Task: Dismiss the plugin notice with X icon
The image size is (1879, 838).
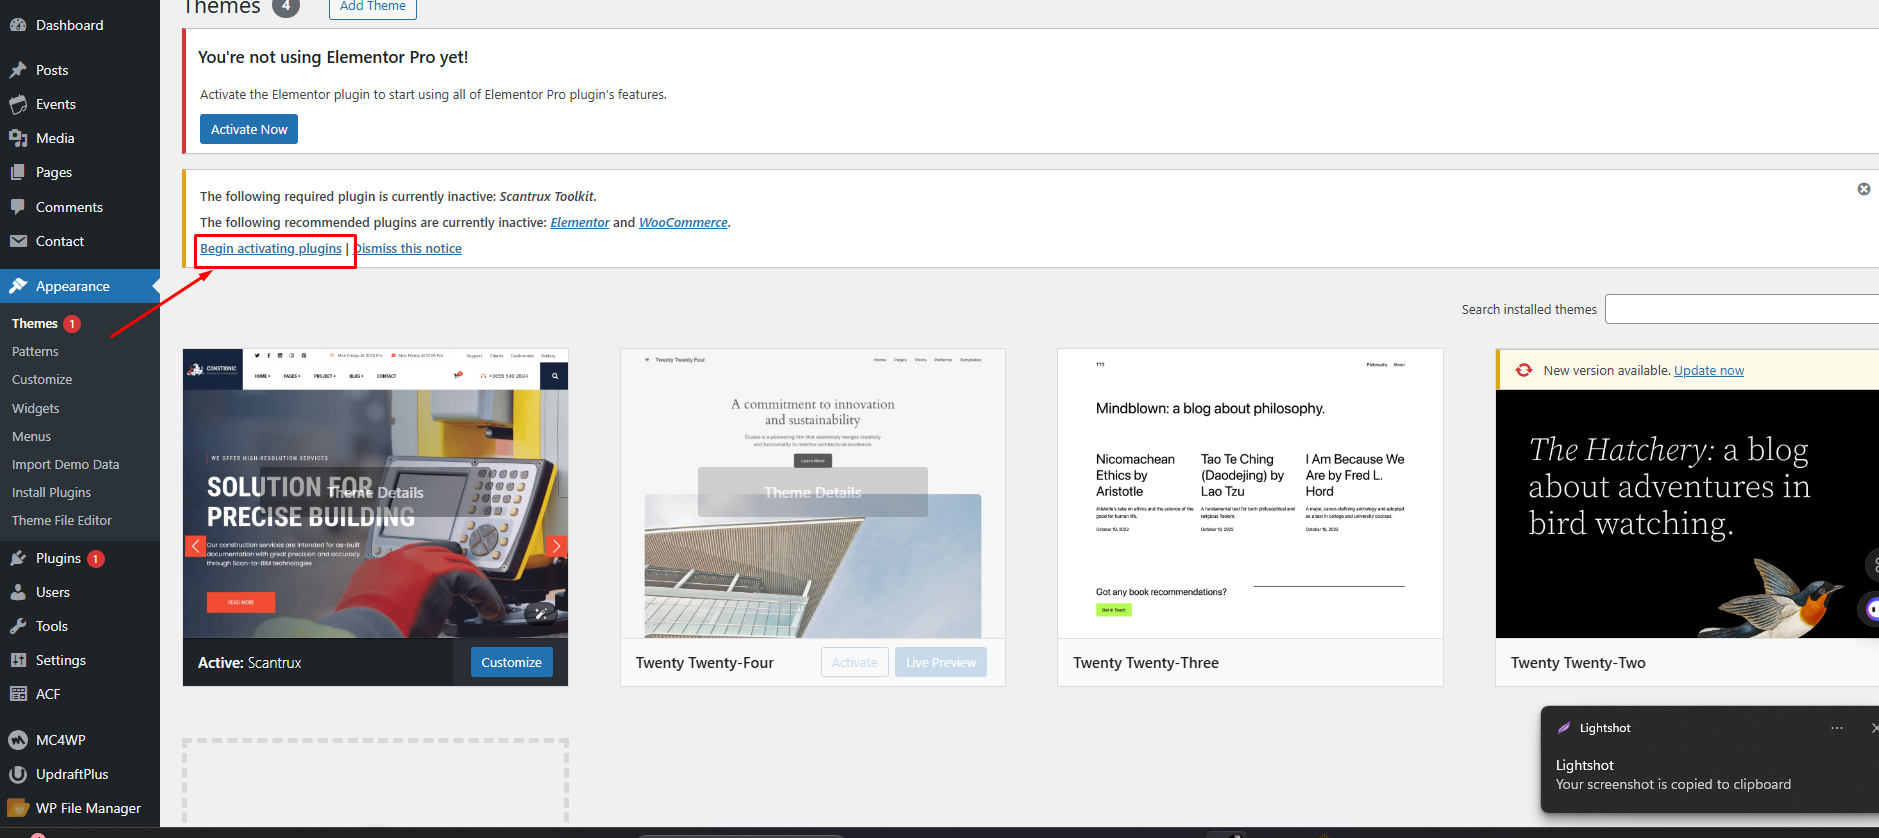Action: pyautogui.click(x=1864, y=189)
